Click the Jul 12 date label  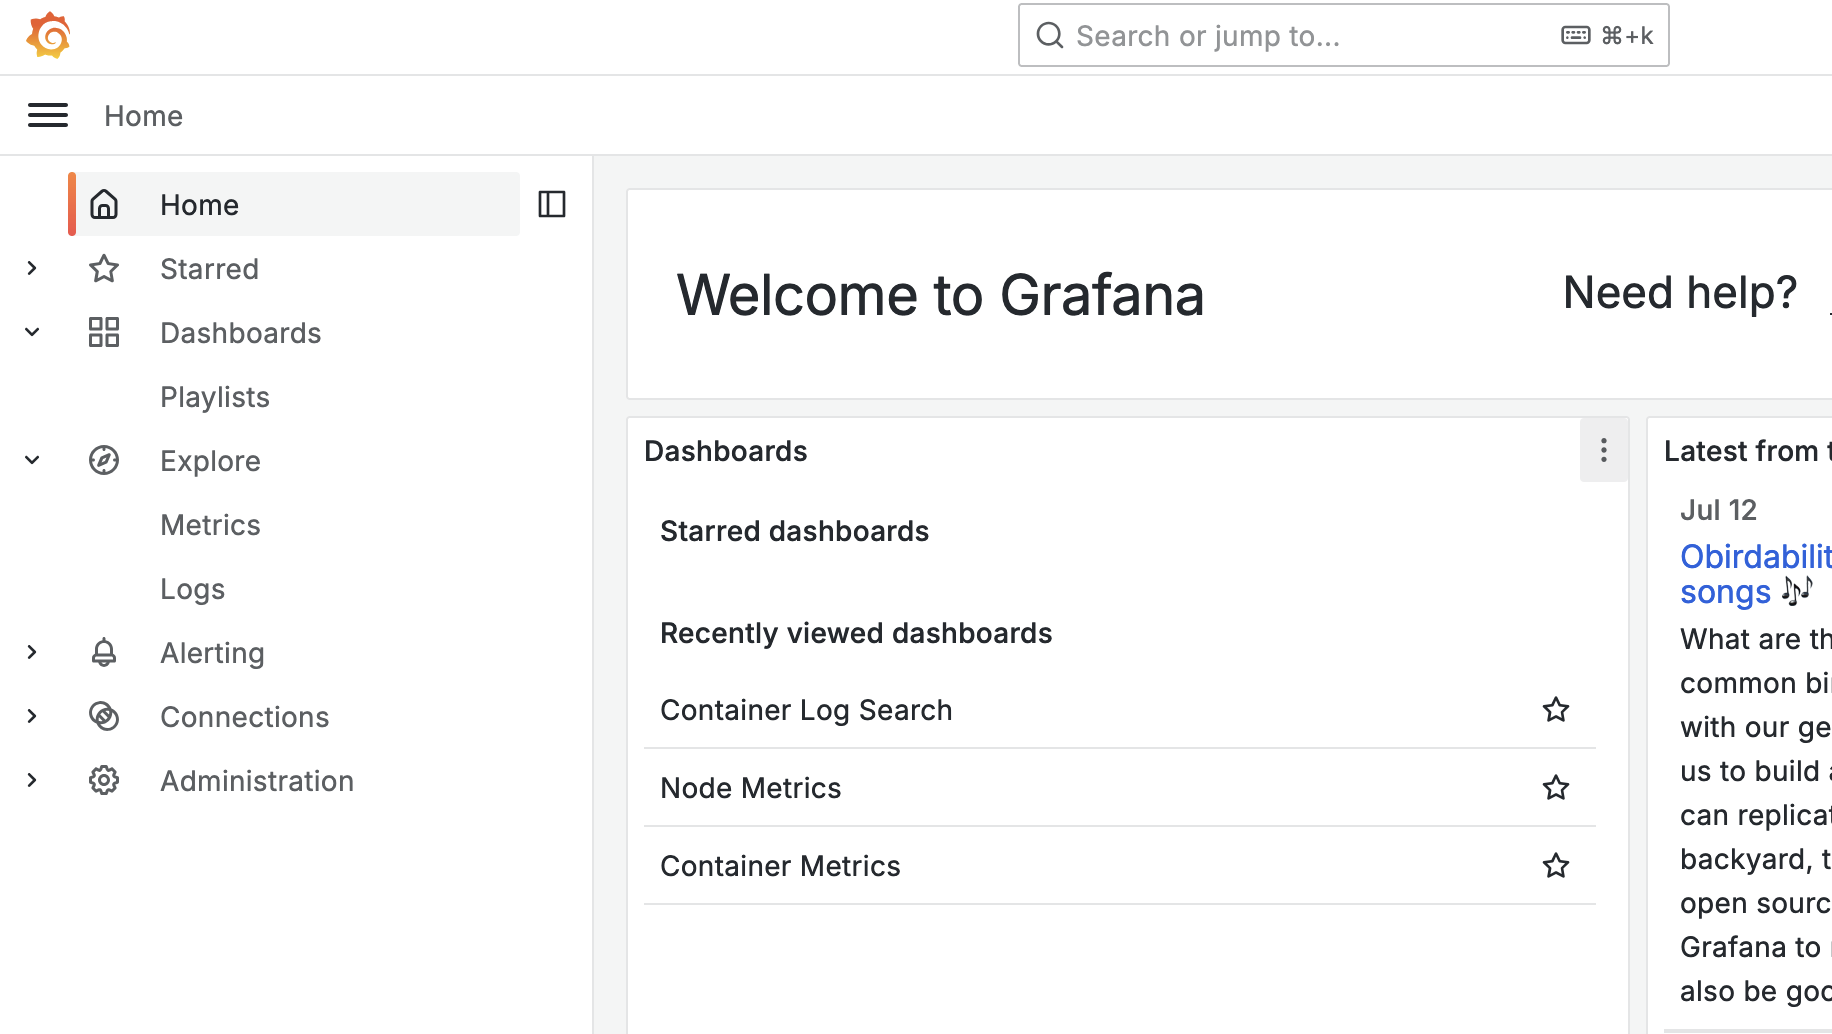click(x=1718, y=510)
